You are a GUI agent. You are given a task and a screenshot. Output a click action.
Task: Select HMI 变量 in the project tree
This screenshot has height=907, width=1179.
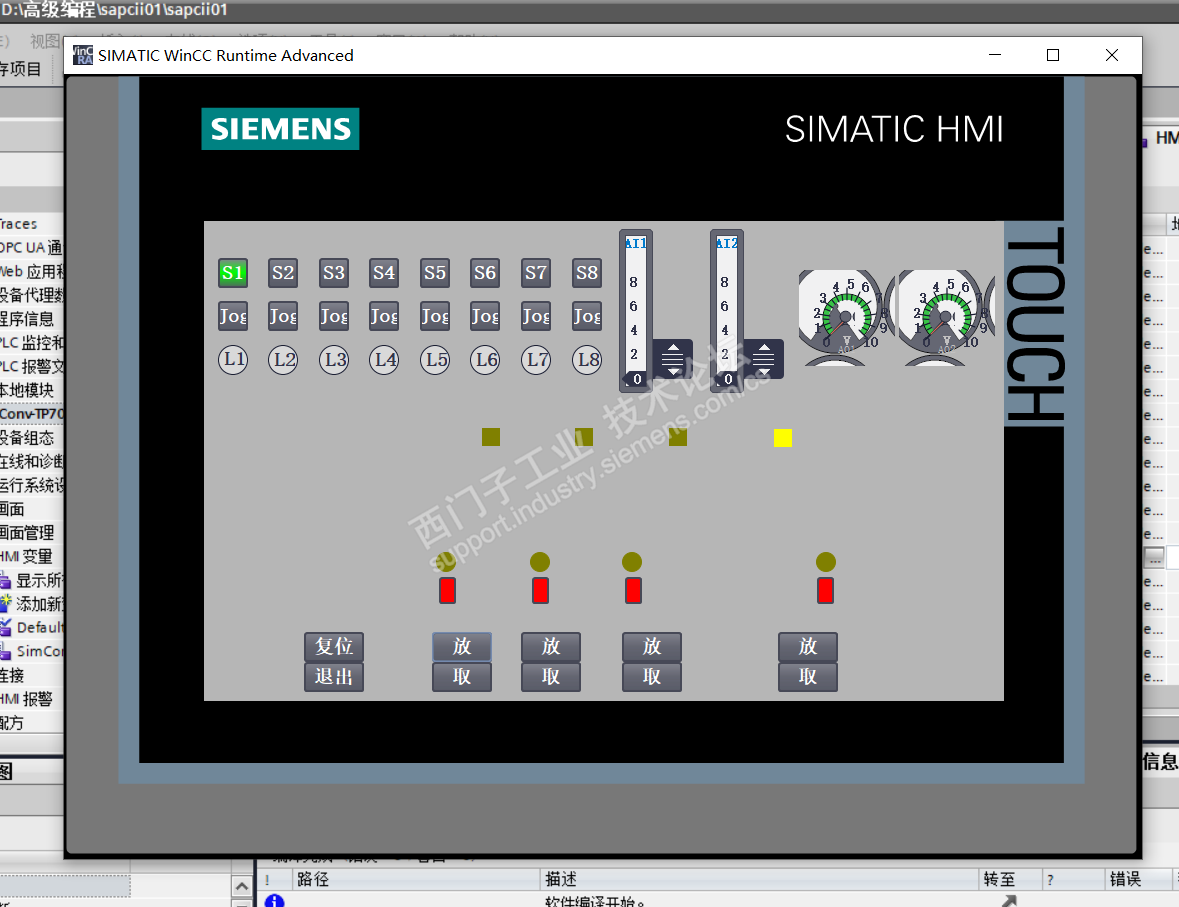coord(27,557)
